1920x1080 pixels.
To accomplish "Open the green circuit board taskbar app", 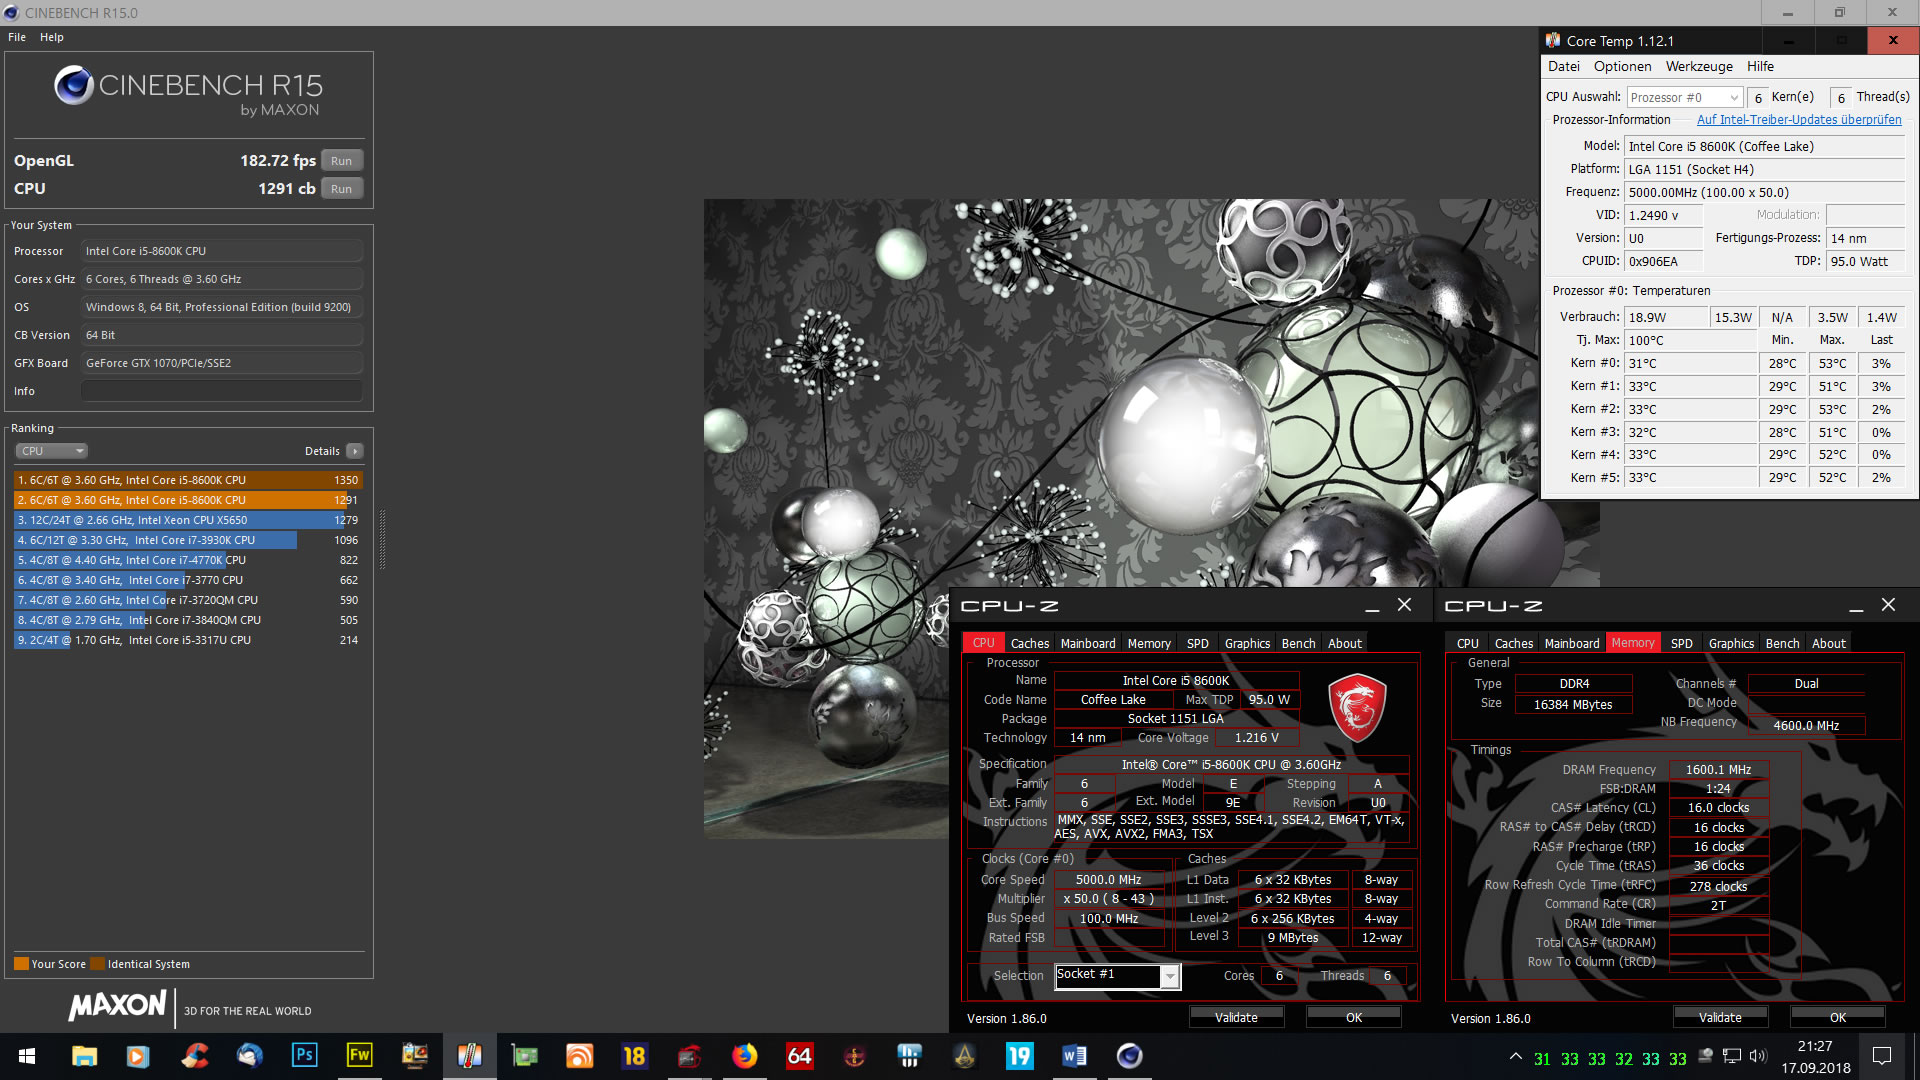I will [524, 1056].
